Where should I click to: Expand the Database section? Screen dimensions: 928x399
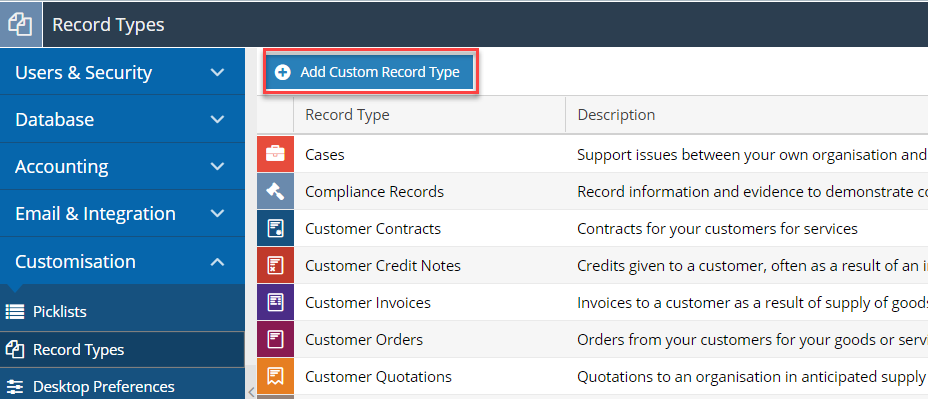tap(122, 119)
